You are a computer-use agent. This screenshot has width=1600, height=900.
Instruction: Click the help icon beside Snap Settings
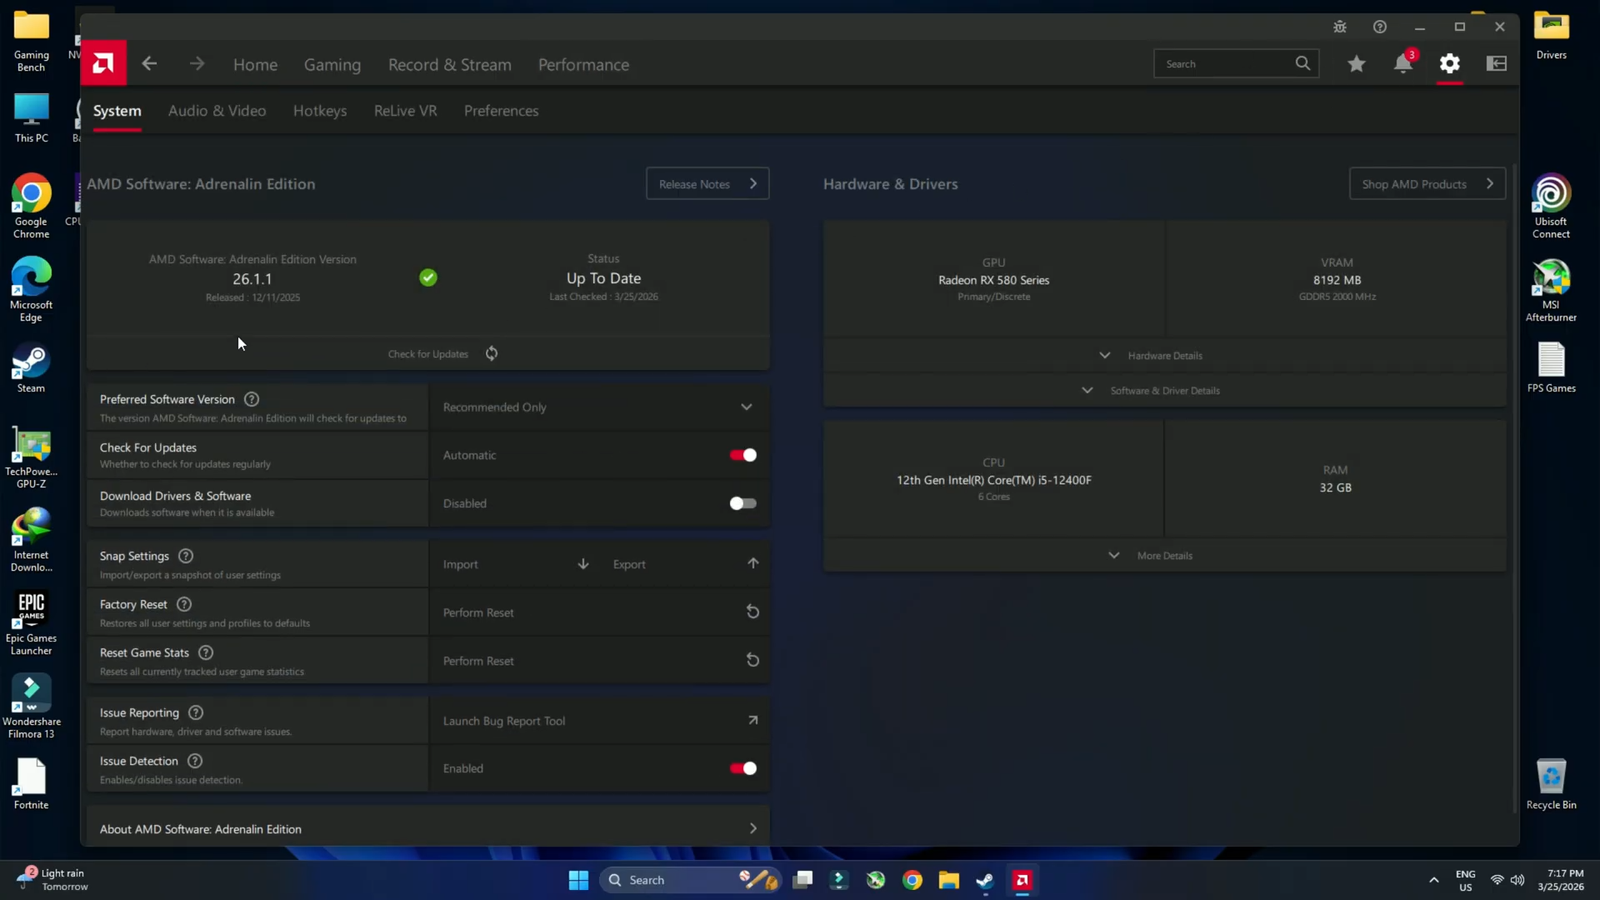tap(186, 556)
